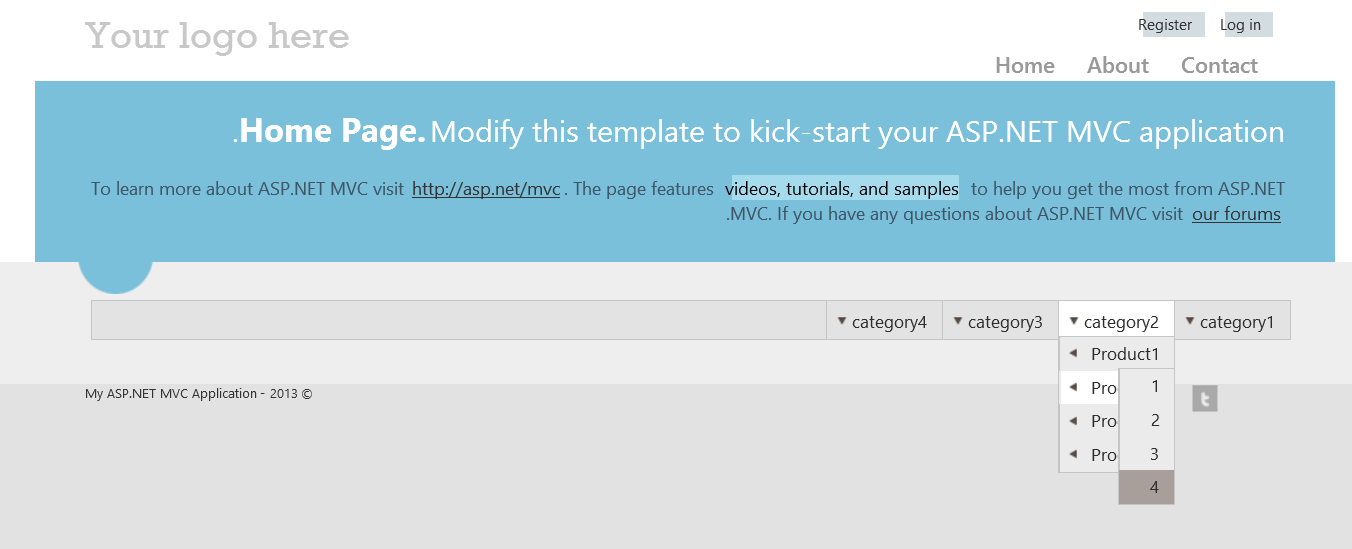Expand the Product1 submenu
Viewport: 1352px width, 549px height.
click(x=1124, y=354)
